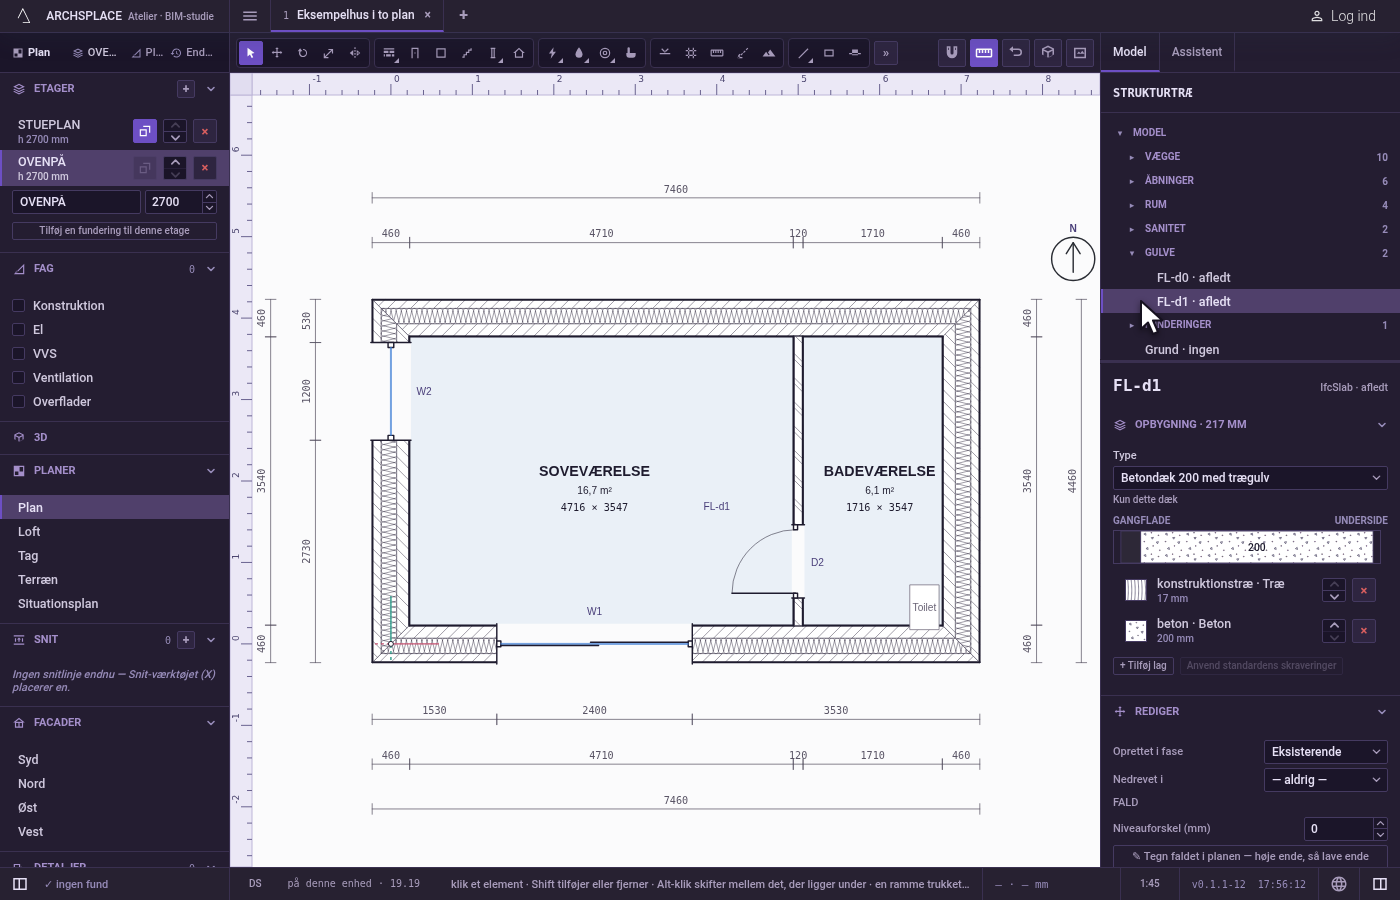Select the line drawing tool
This screenshot has height=900, width=1400.
[803, 53]
